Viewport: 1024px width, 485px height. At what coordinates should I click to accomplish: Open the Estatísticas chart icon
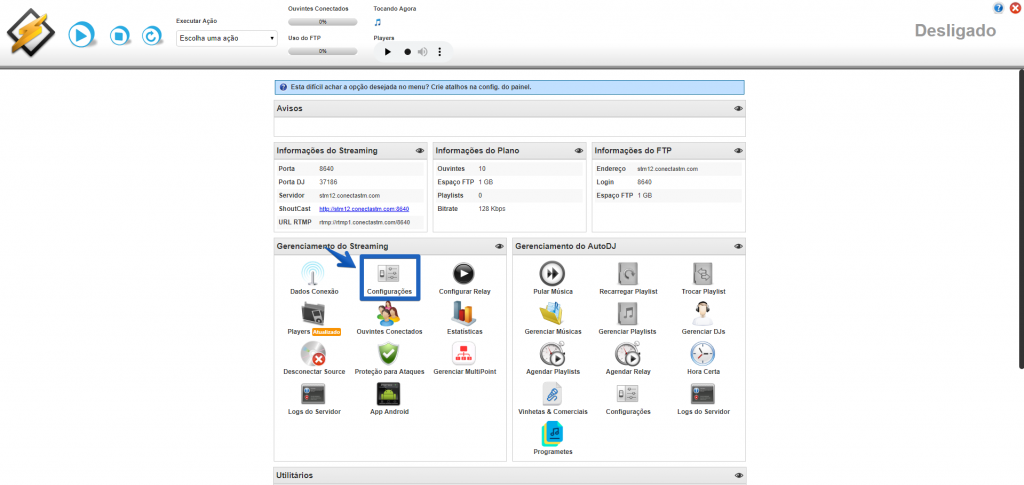point(464,313)
